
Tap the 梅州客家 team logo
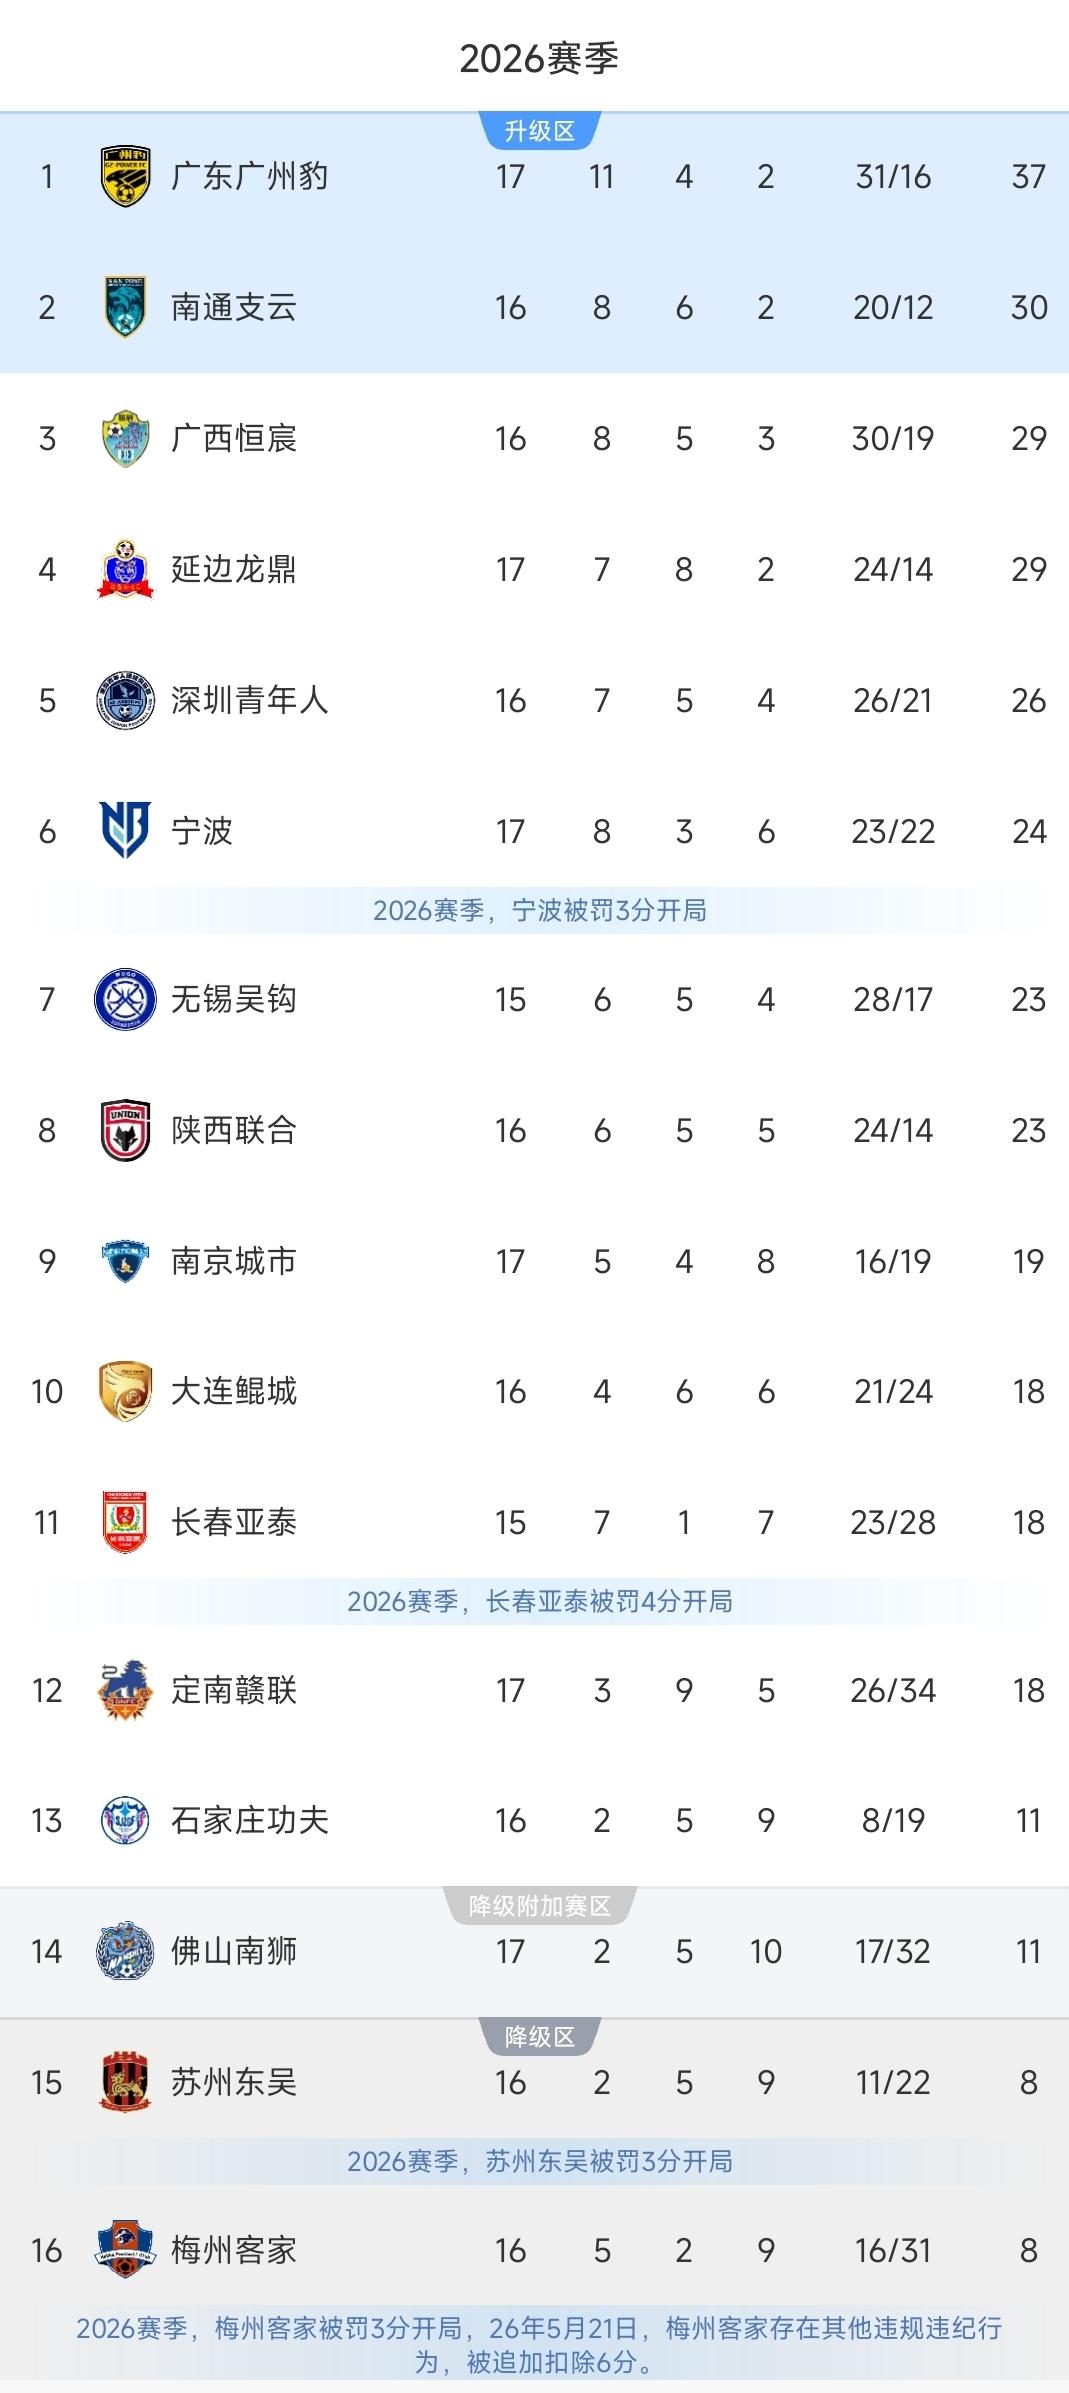(125, 2250)
